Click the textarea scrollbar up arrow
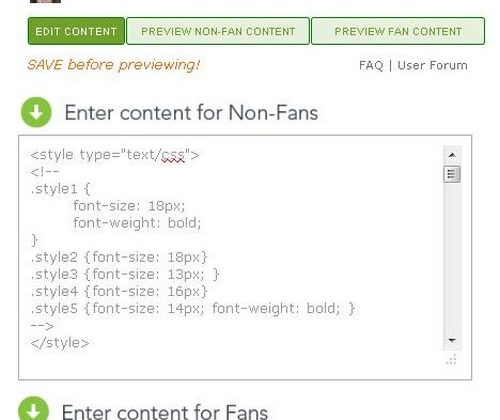Screen dimensions: 500x420 452,155
